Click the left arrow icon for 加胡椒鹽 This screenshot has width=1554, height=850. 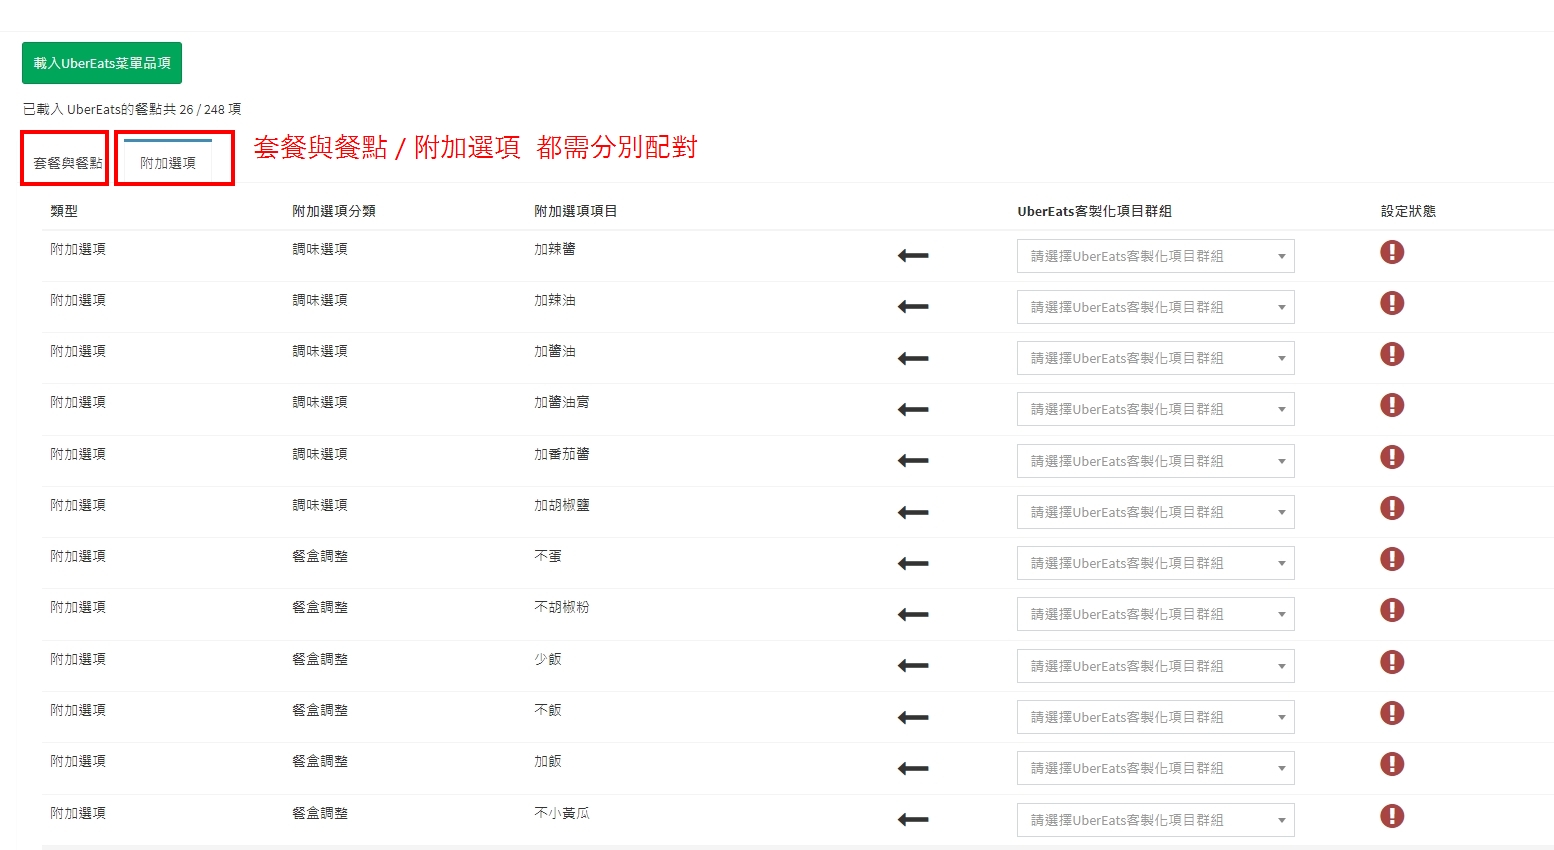coord(913,512)
